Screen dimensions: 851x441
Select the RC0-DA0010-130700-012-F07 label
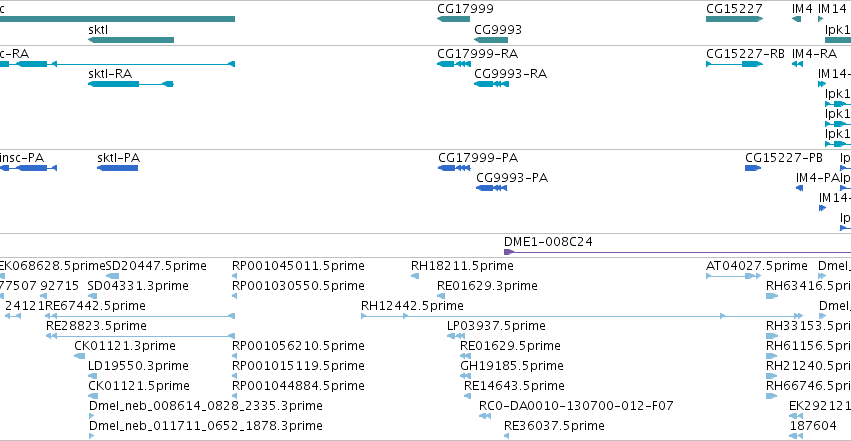(576, 406)
